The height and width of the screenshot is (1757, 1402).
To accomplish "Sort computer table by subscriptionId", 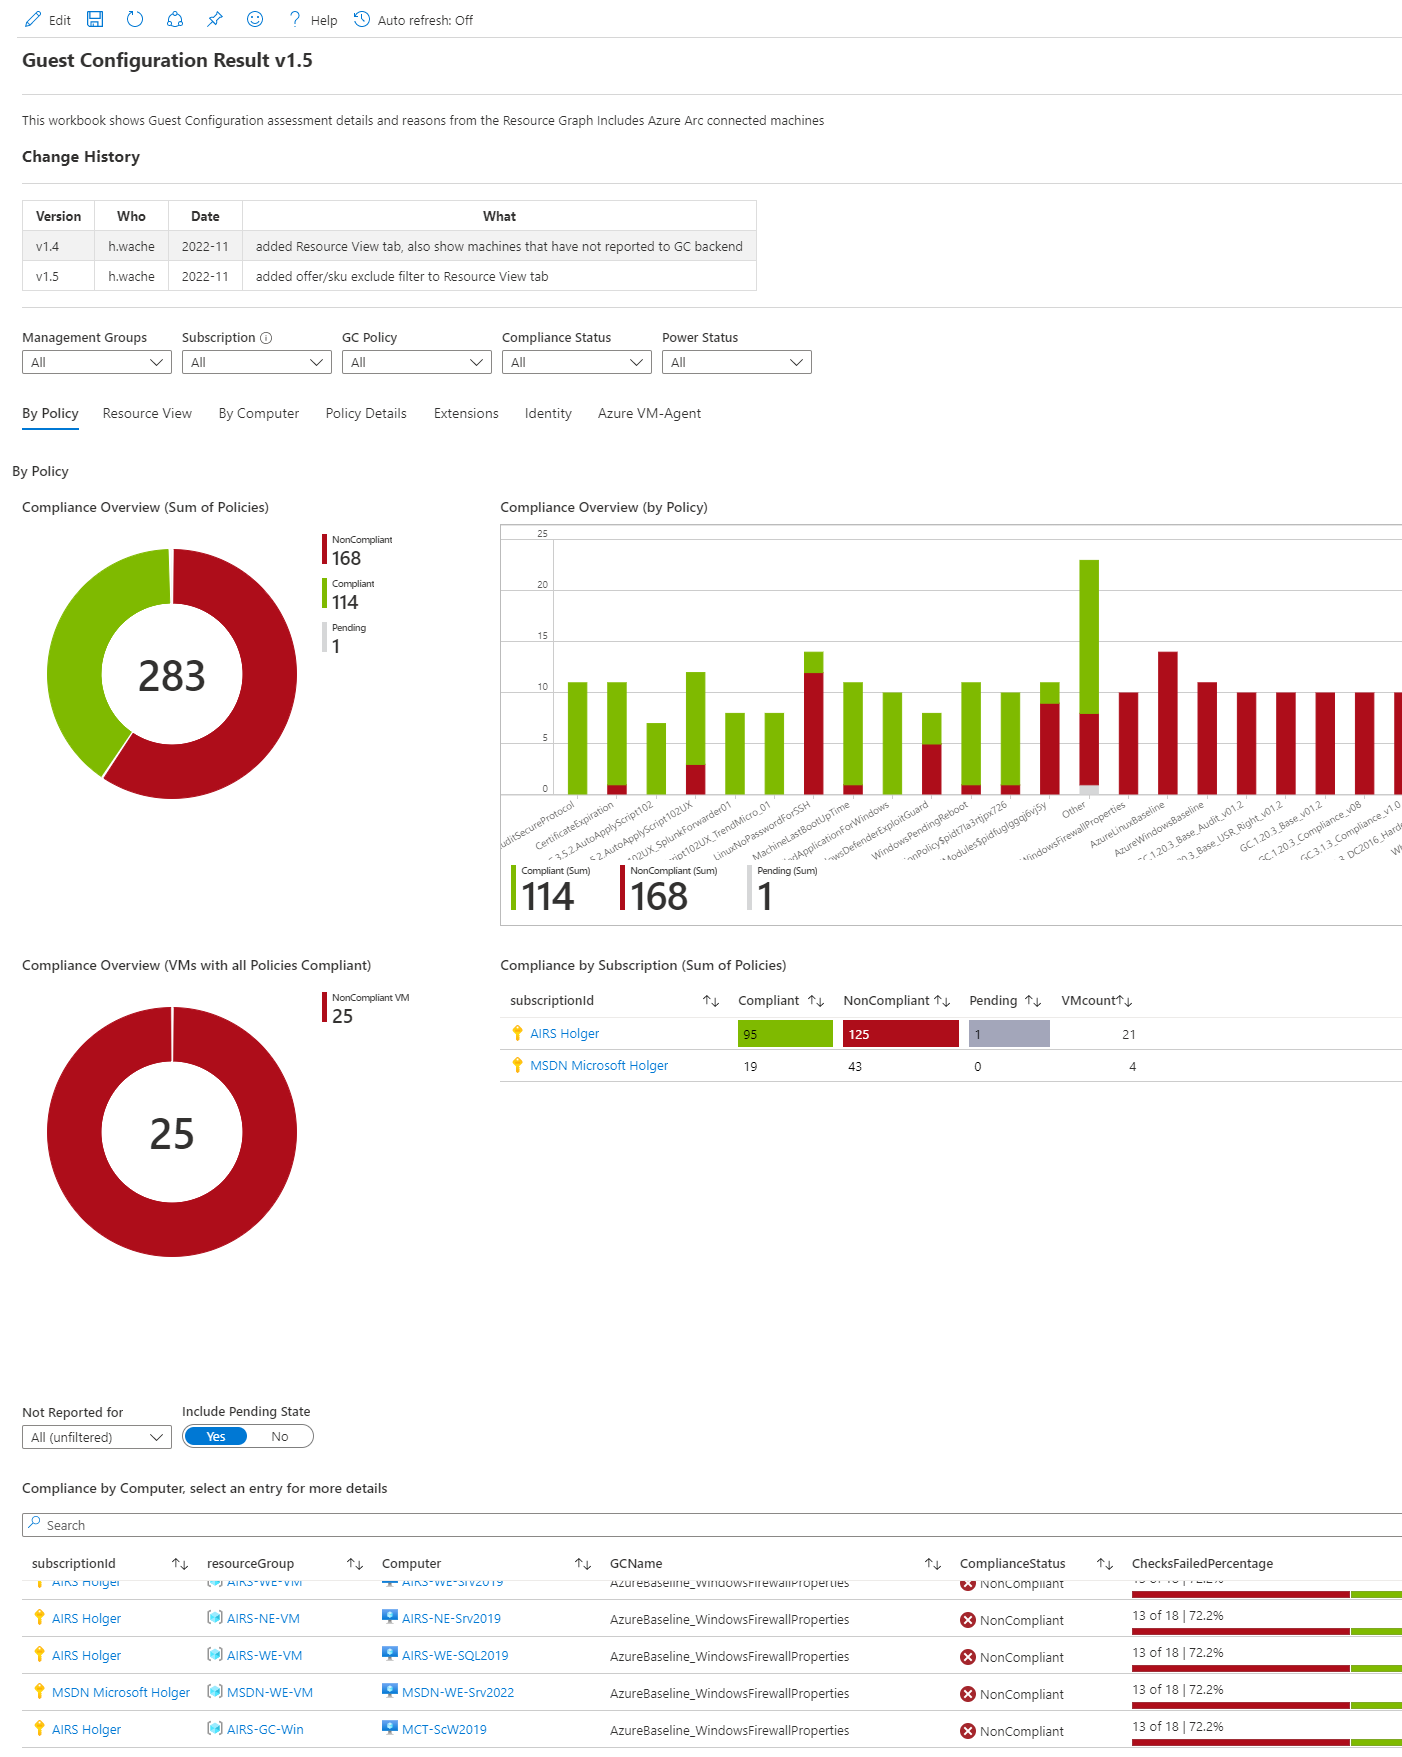I will click(180, 1564).
